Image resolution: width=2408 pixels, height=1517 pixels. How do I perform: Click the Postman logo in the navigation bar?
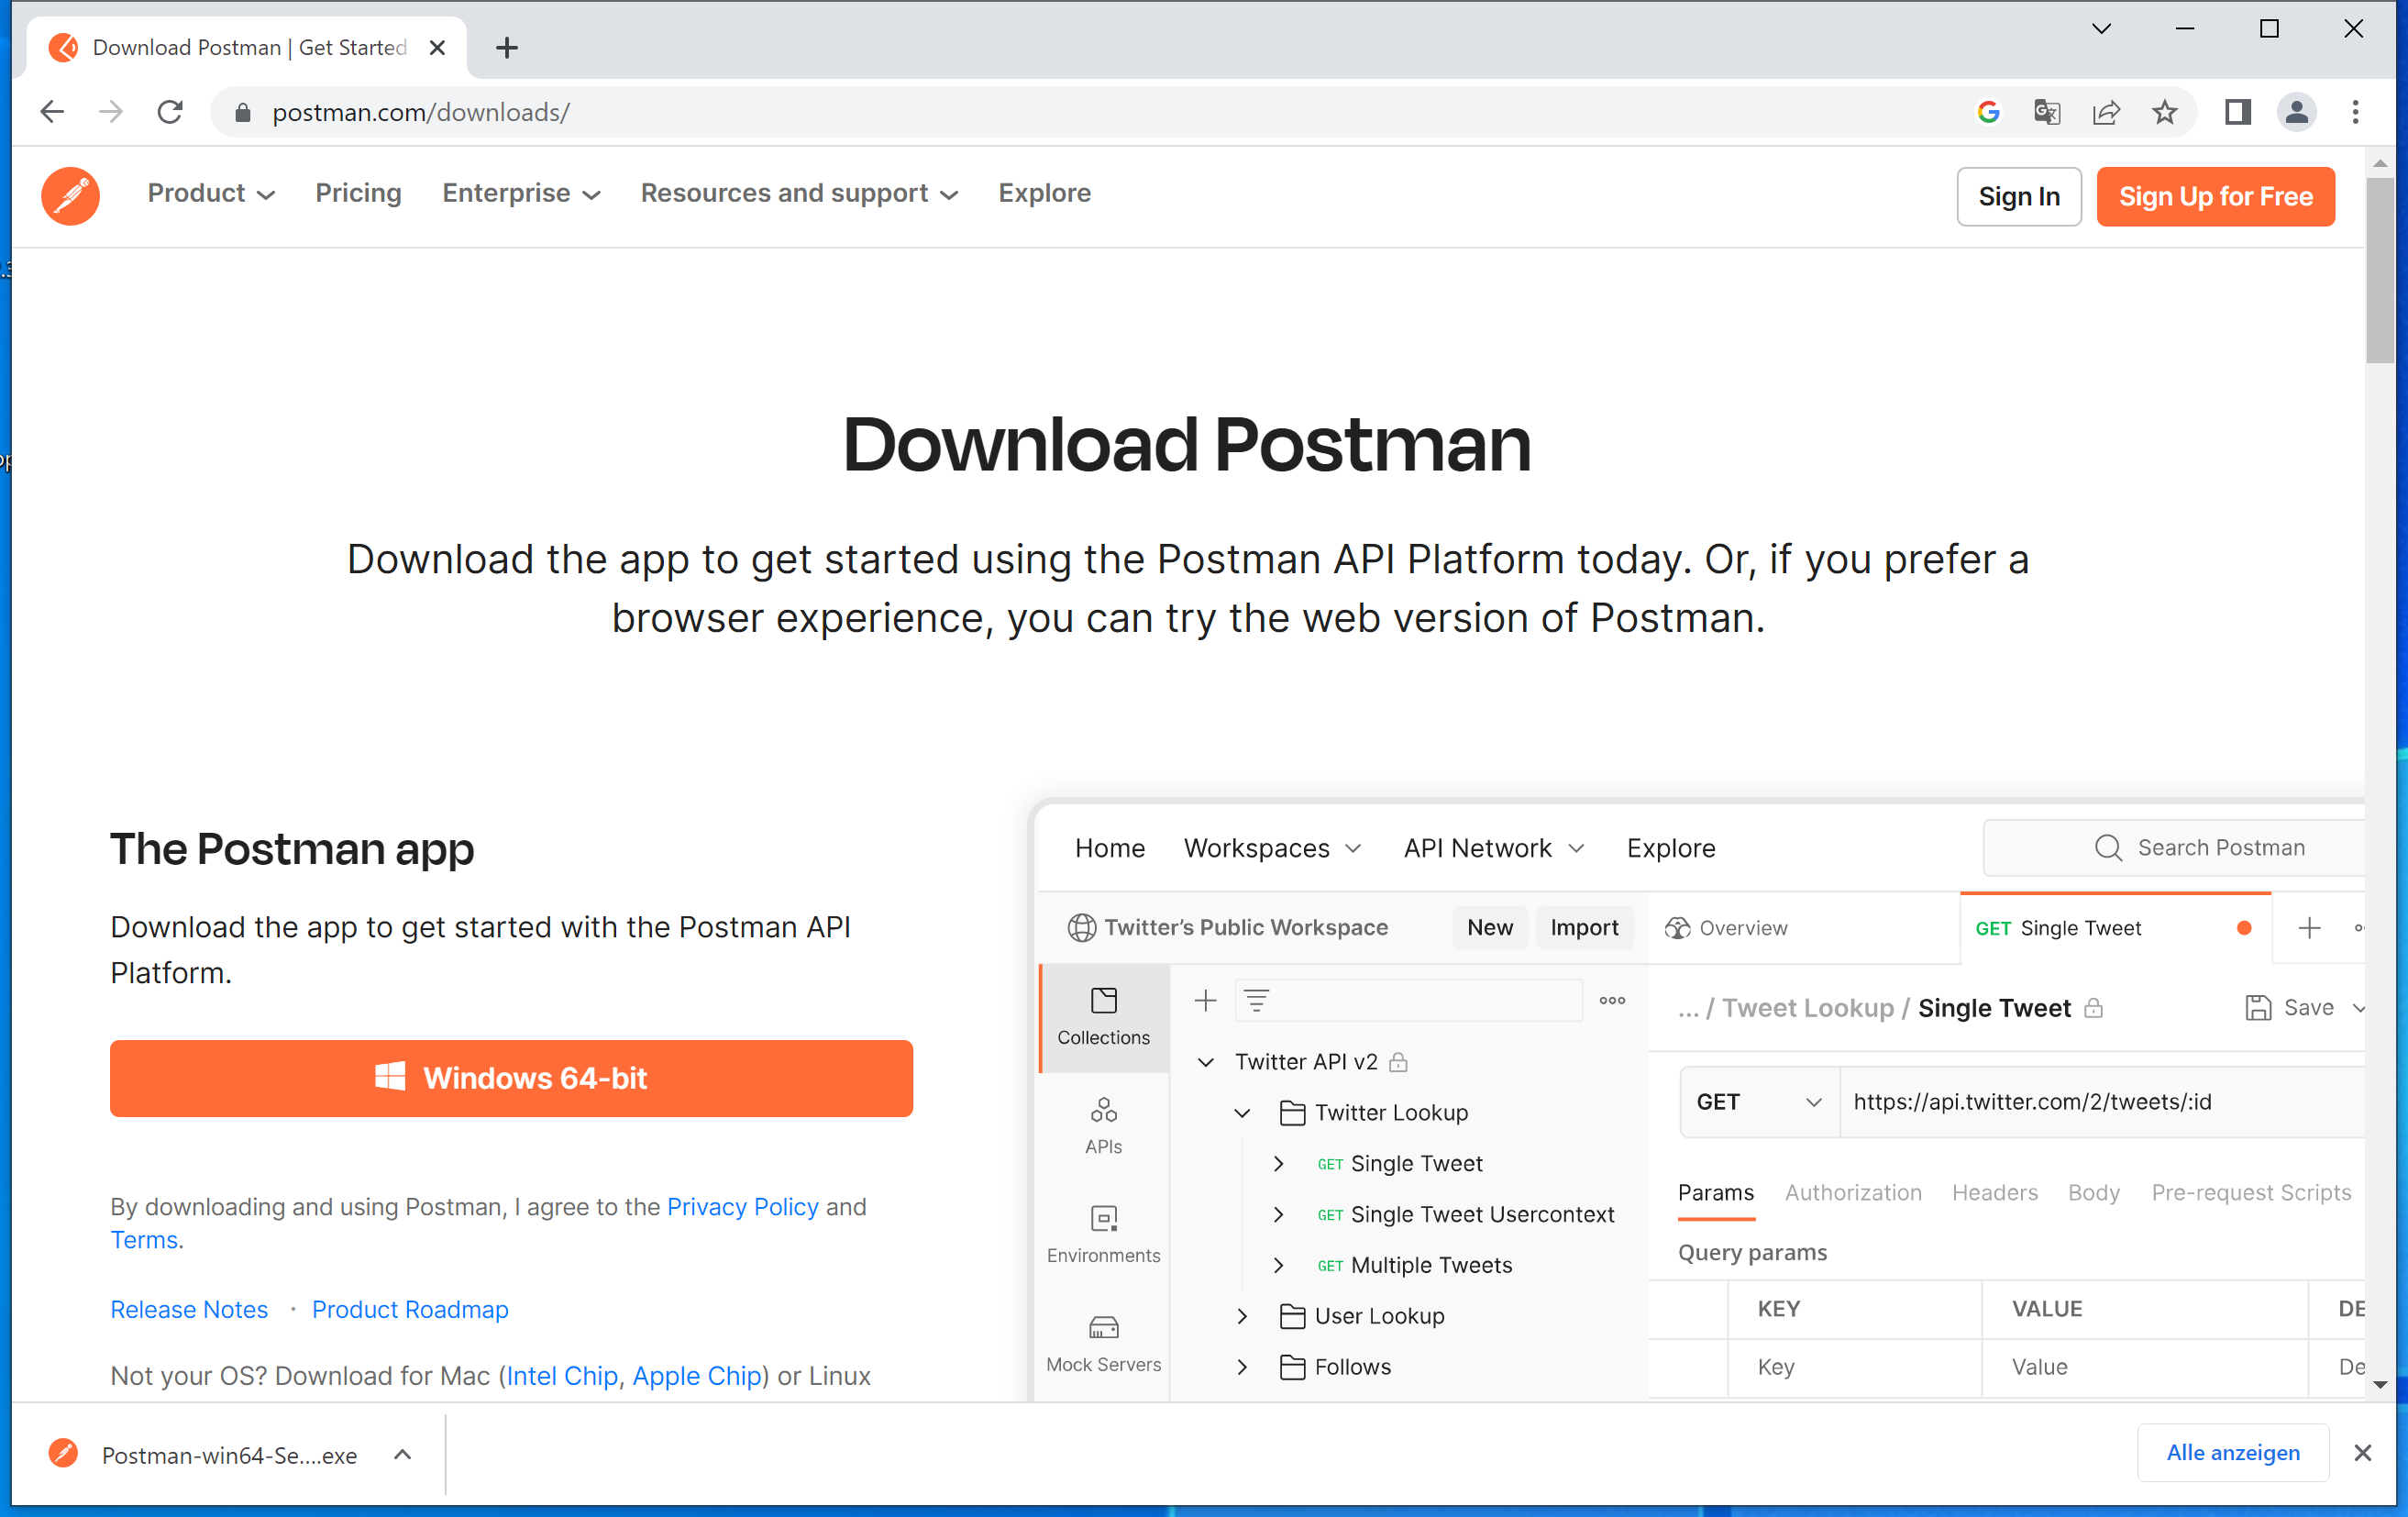tap(70, 196)
